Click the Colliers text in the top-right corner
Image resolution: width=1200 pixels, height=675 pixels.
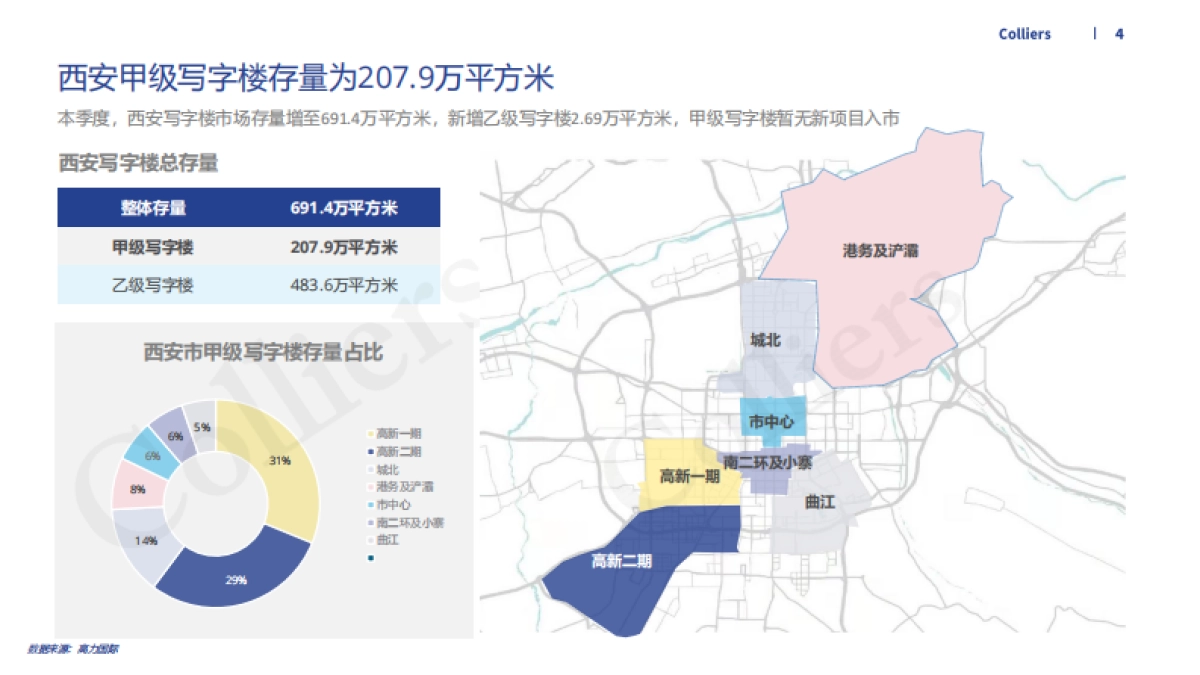(x=1025, y=33)
